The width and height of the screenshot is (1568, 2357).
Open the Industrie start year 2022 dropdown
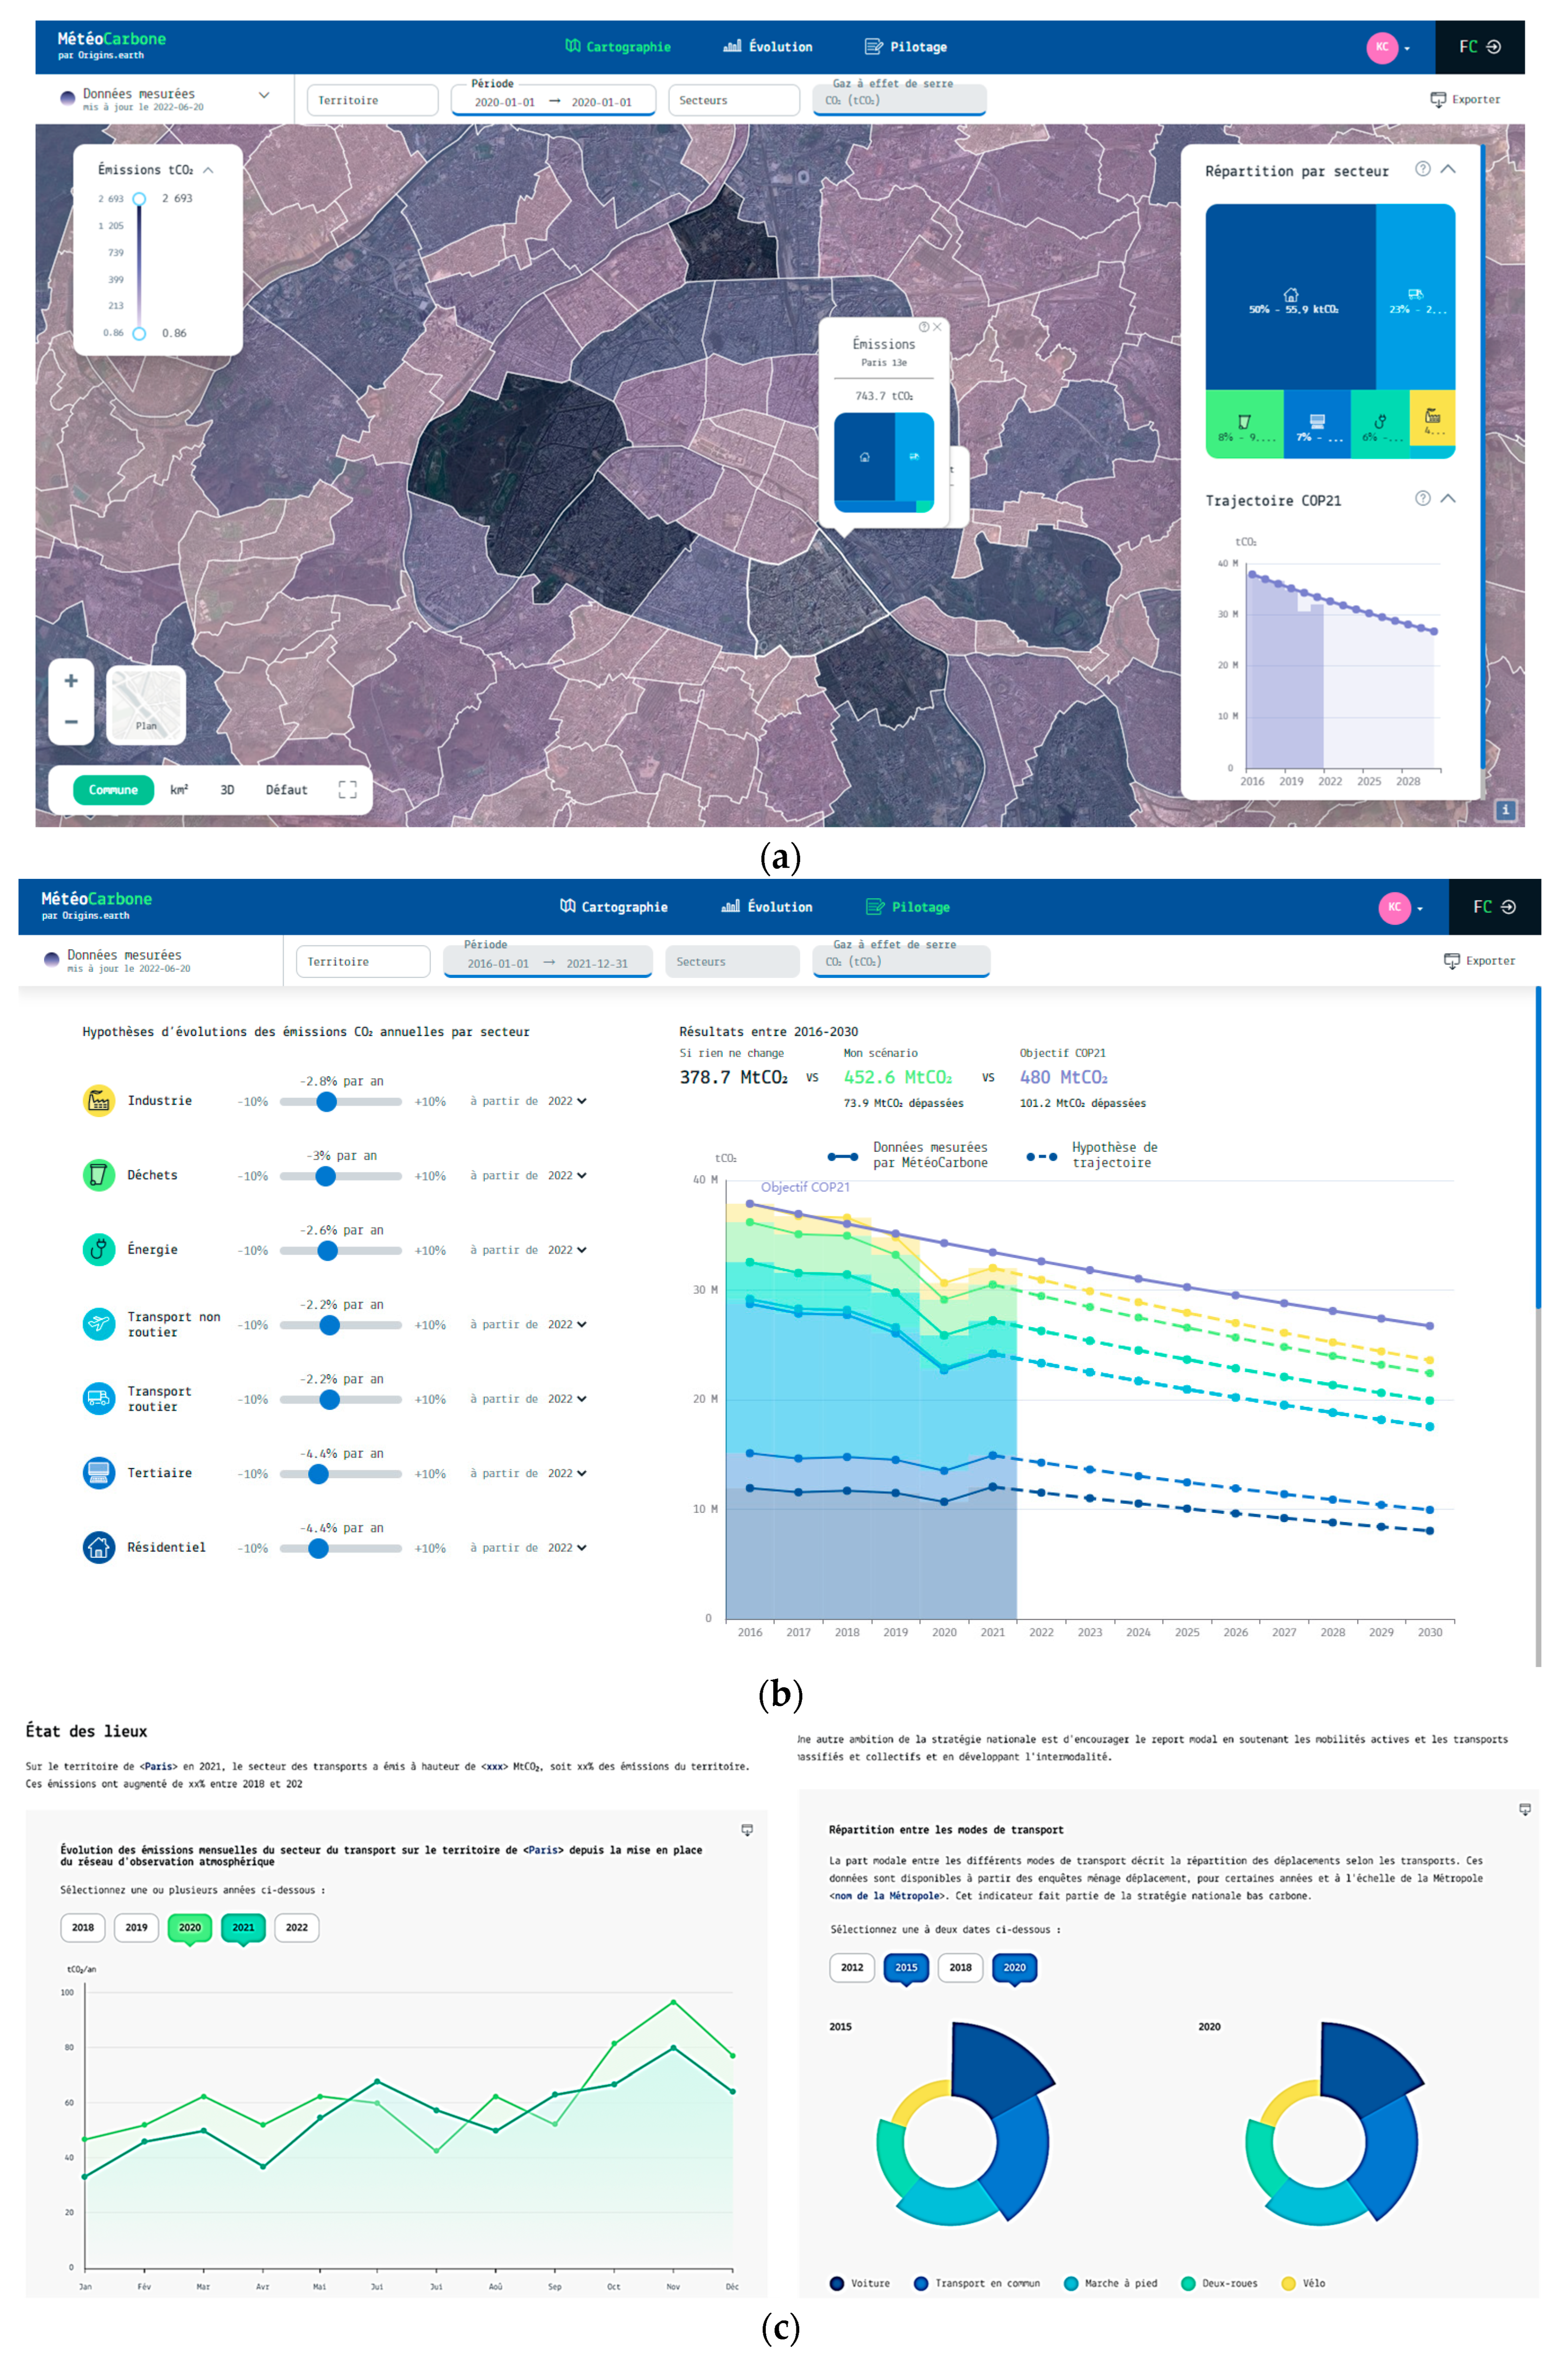567,1101
